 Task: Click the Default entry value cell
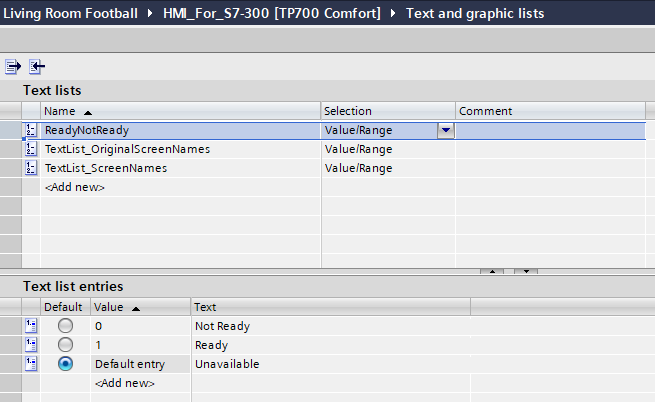(140, 364)
